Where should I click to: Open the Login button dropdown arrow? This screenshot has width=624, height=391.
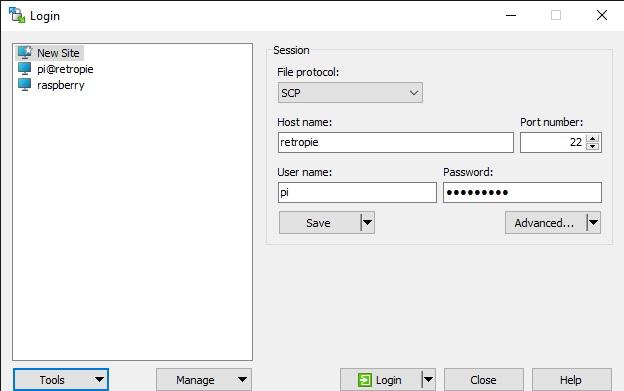coord(429,380)
